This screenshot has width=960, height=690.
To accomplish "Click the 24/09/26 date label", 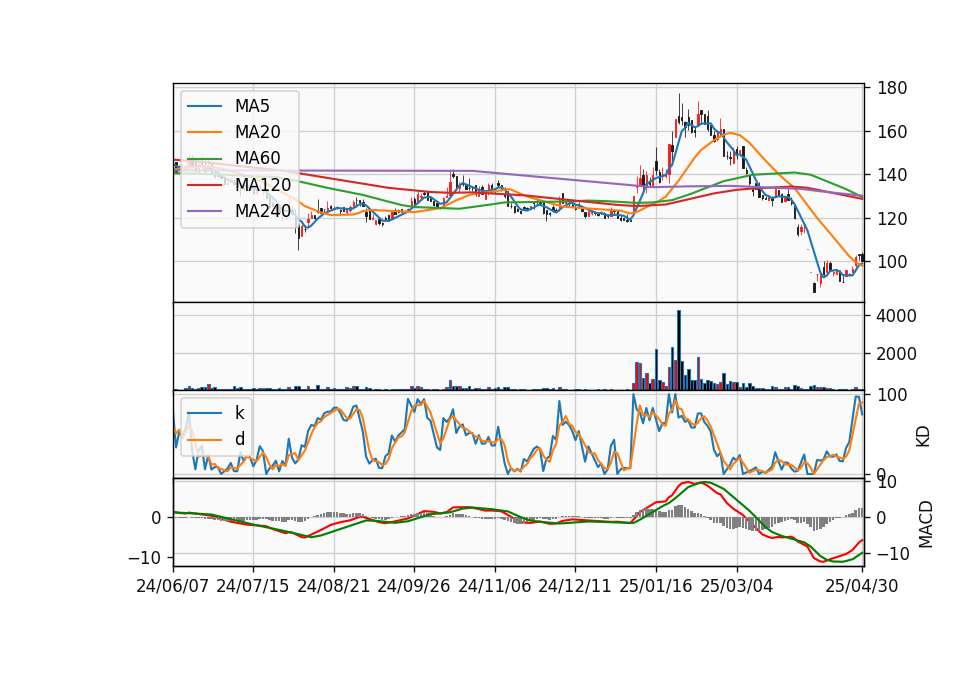I will (x=413, y=586).
